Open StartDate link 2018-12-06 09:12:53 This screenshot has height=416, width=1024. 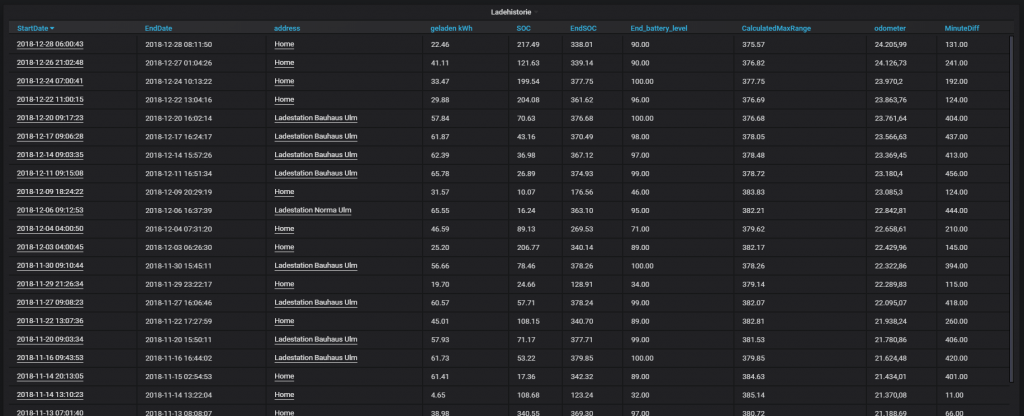point(50,210)
